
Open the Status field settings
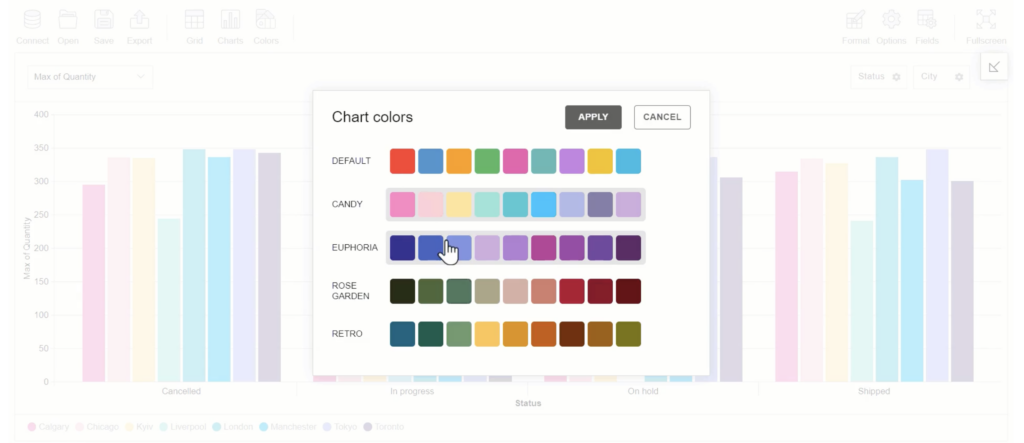click(x=897, y=77)
